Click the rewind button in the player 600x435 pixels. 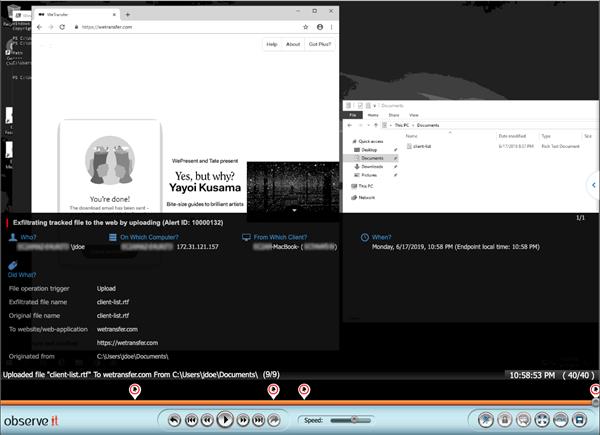point(207,420)
